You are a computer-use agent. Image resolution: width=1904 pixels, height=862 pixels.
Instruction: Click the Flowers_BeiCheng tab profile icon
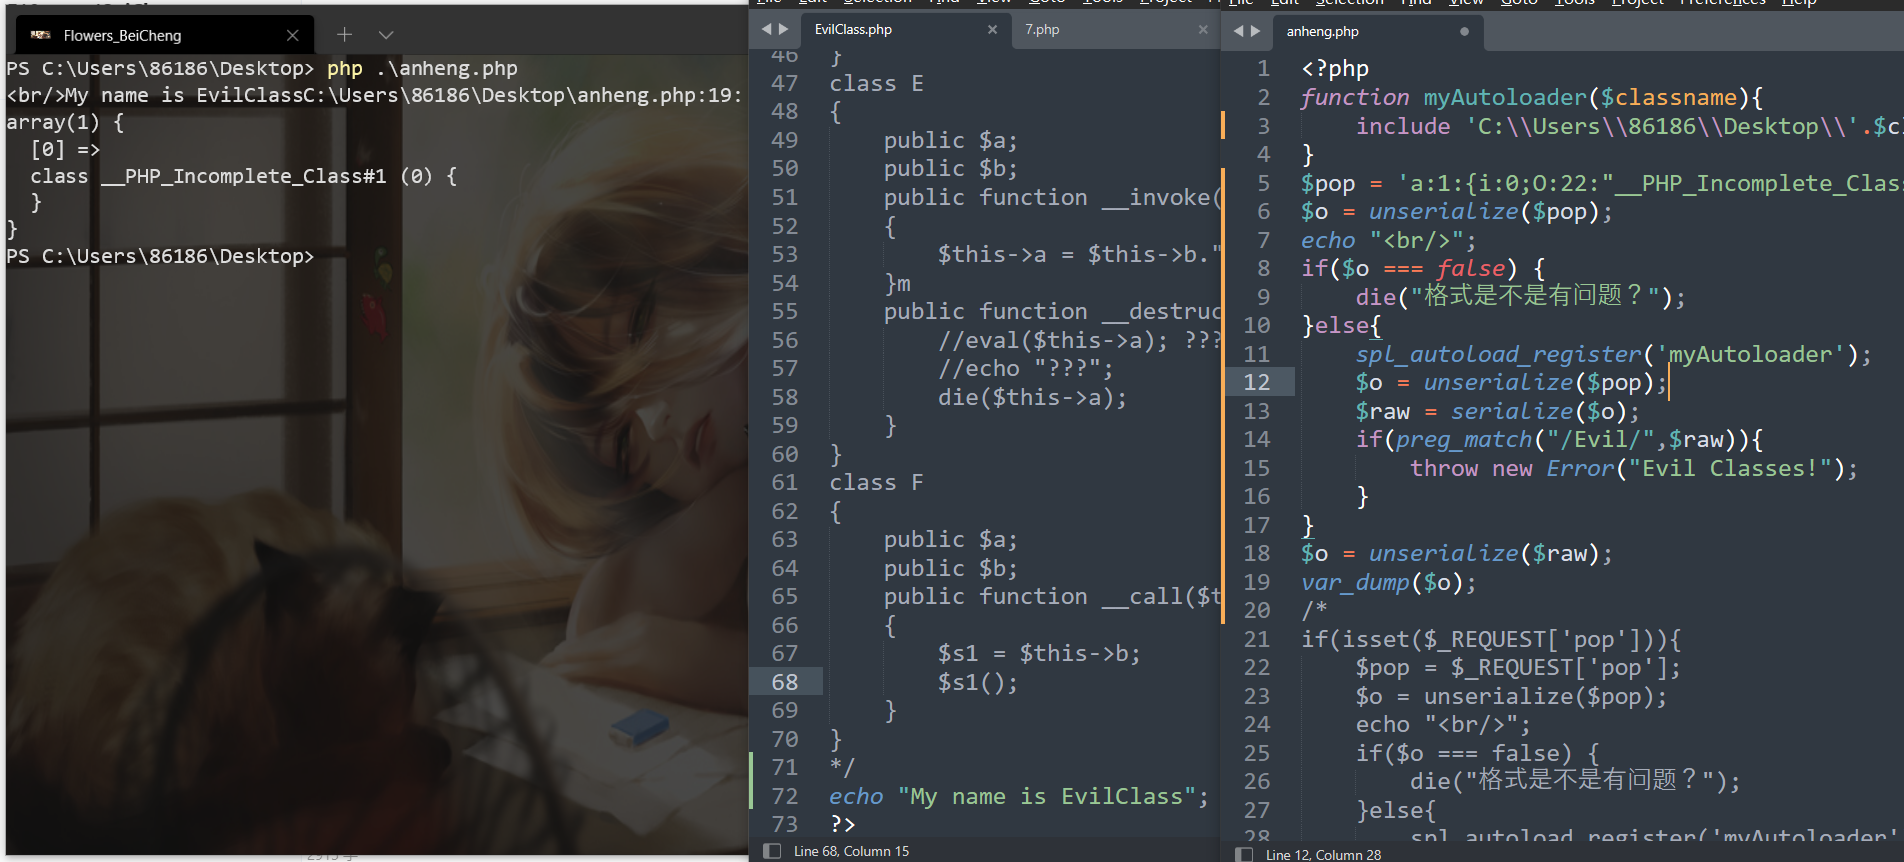tap(41, 35)
